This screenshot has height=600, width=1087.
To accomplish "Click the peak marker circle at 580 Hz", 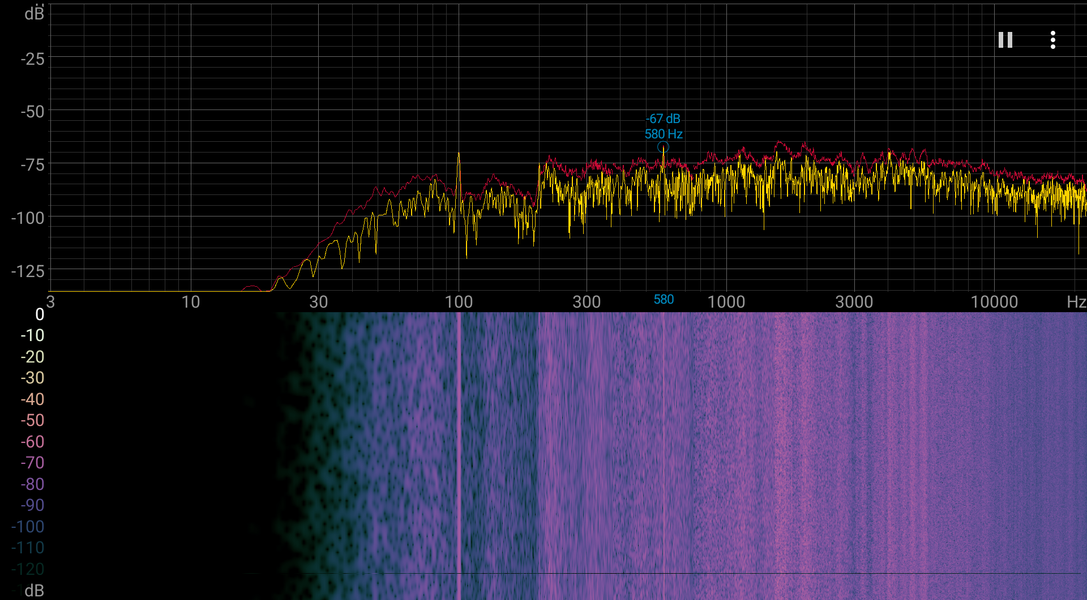I will [x=663, y=147].
